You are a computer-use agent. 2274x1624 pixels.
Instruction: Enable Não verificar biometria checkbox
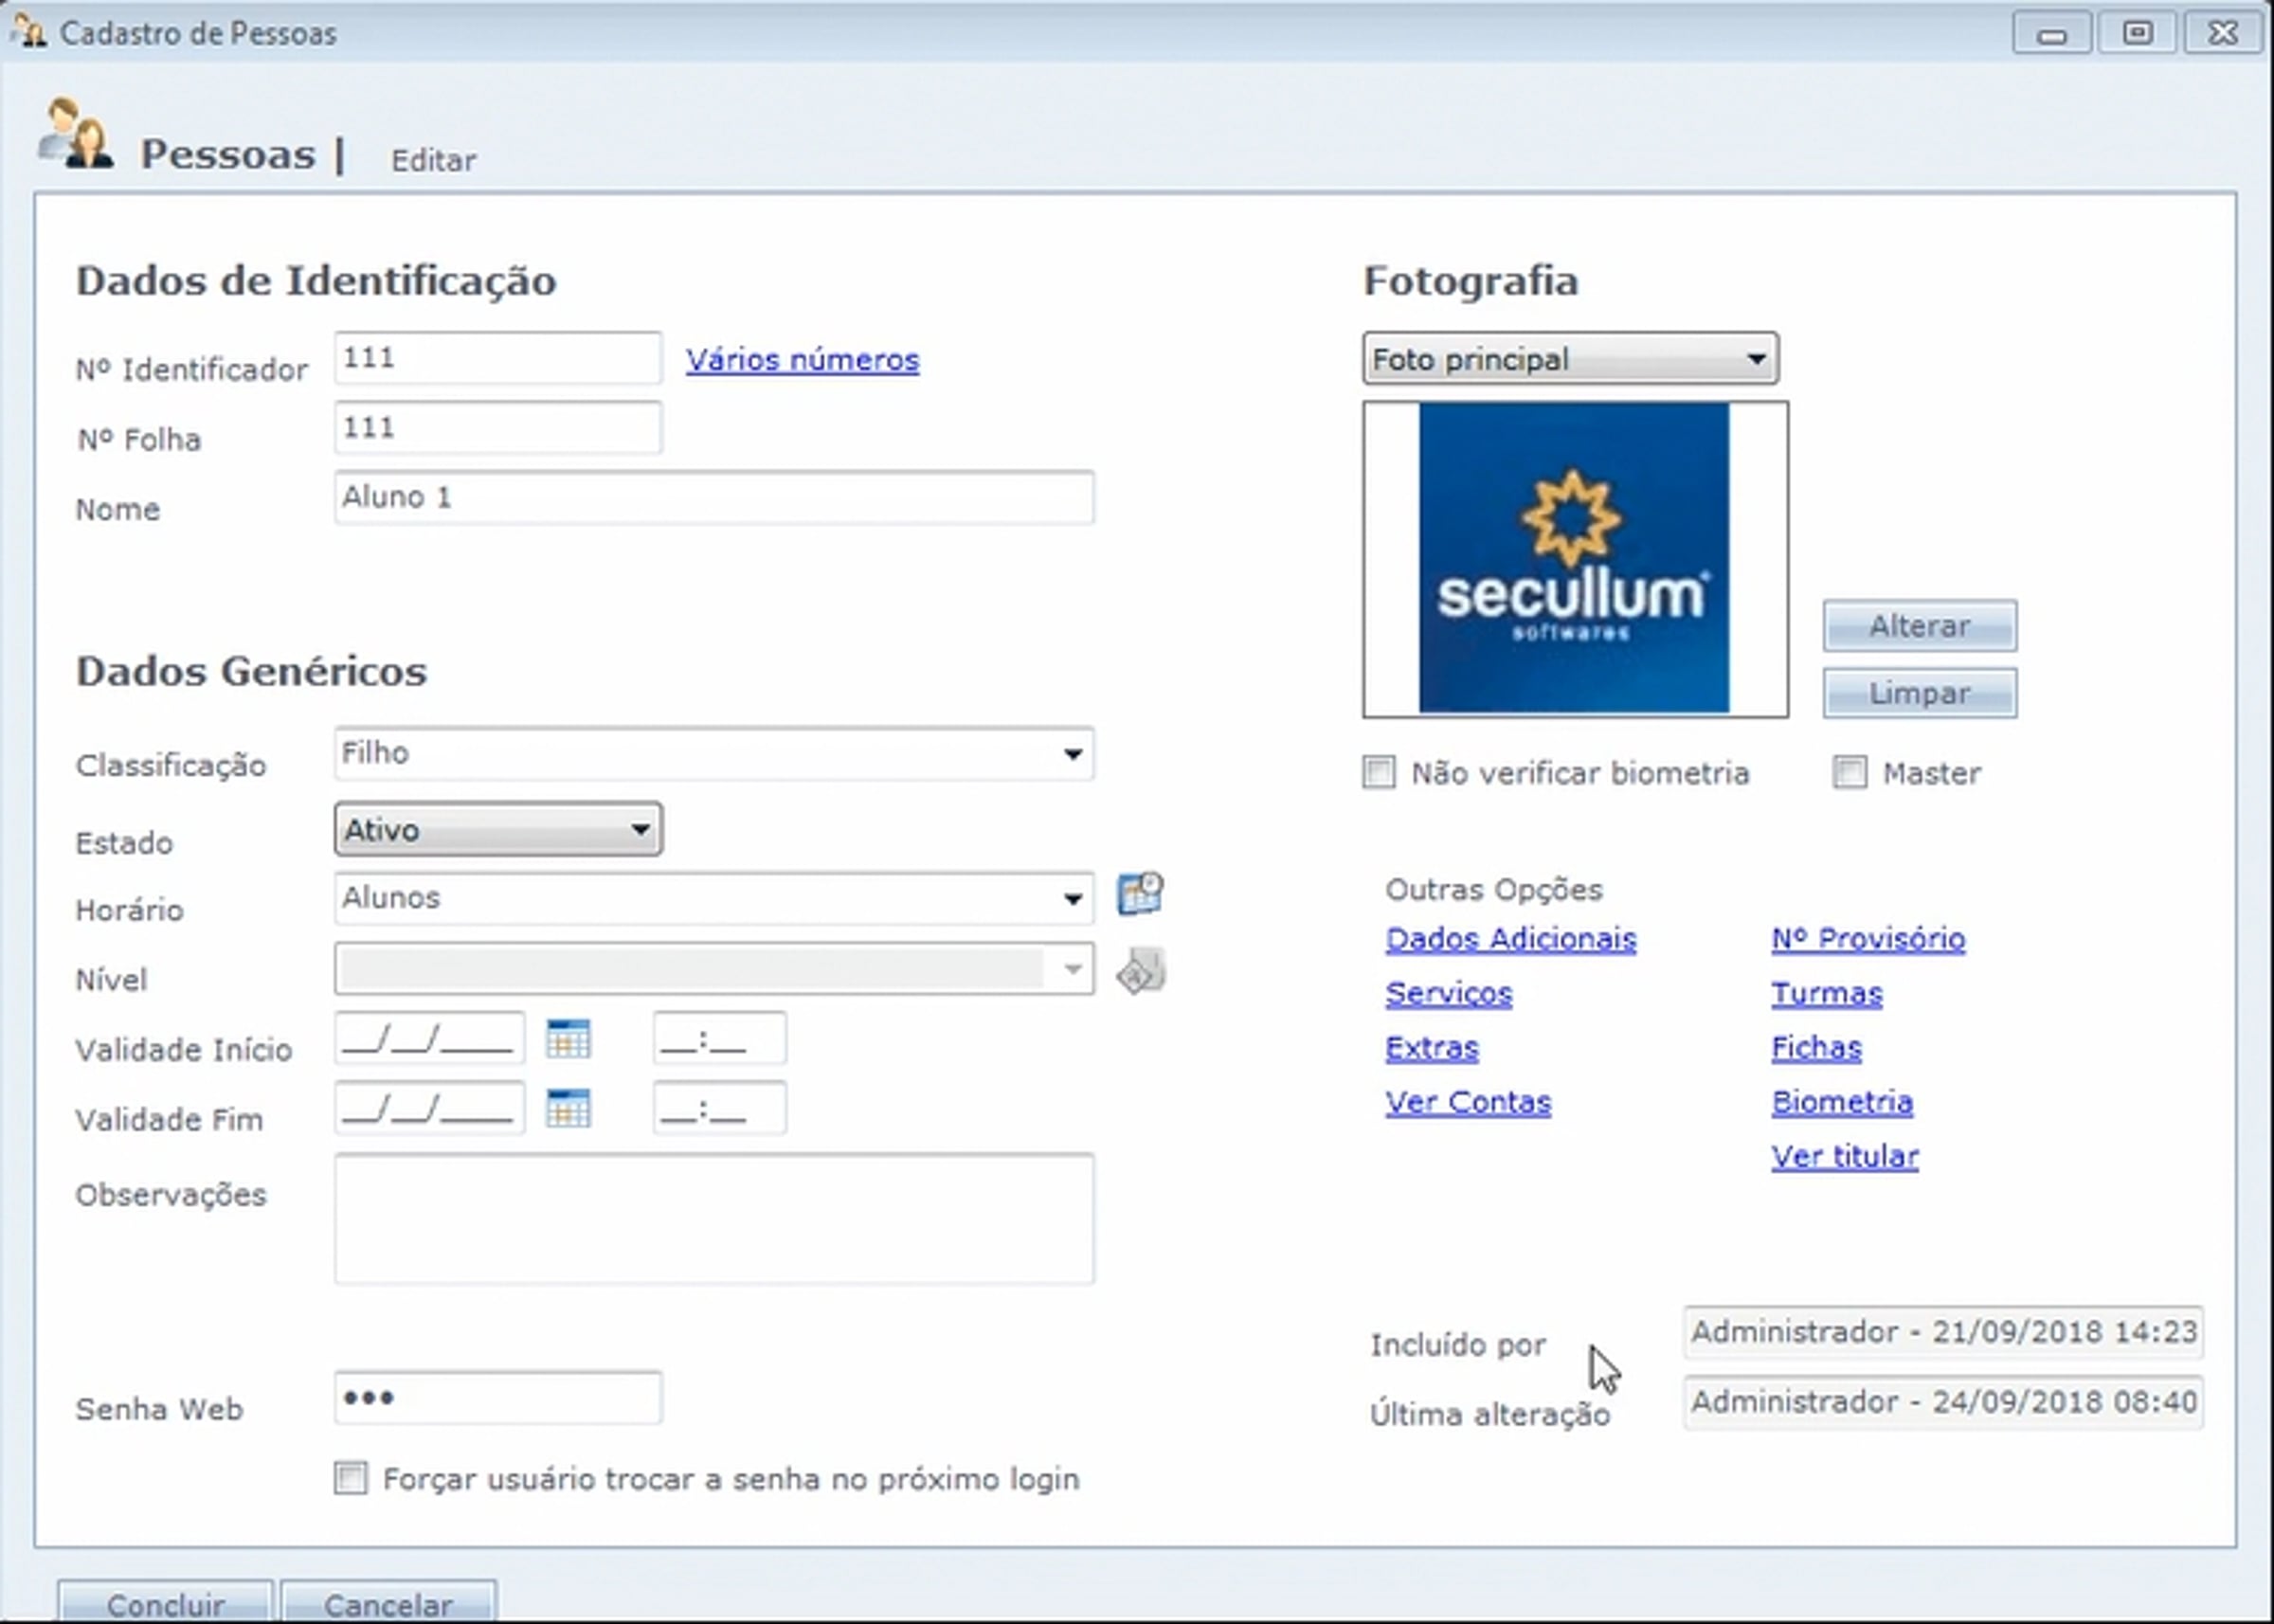(1379, 772)
